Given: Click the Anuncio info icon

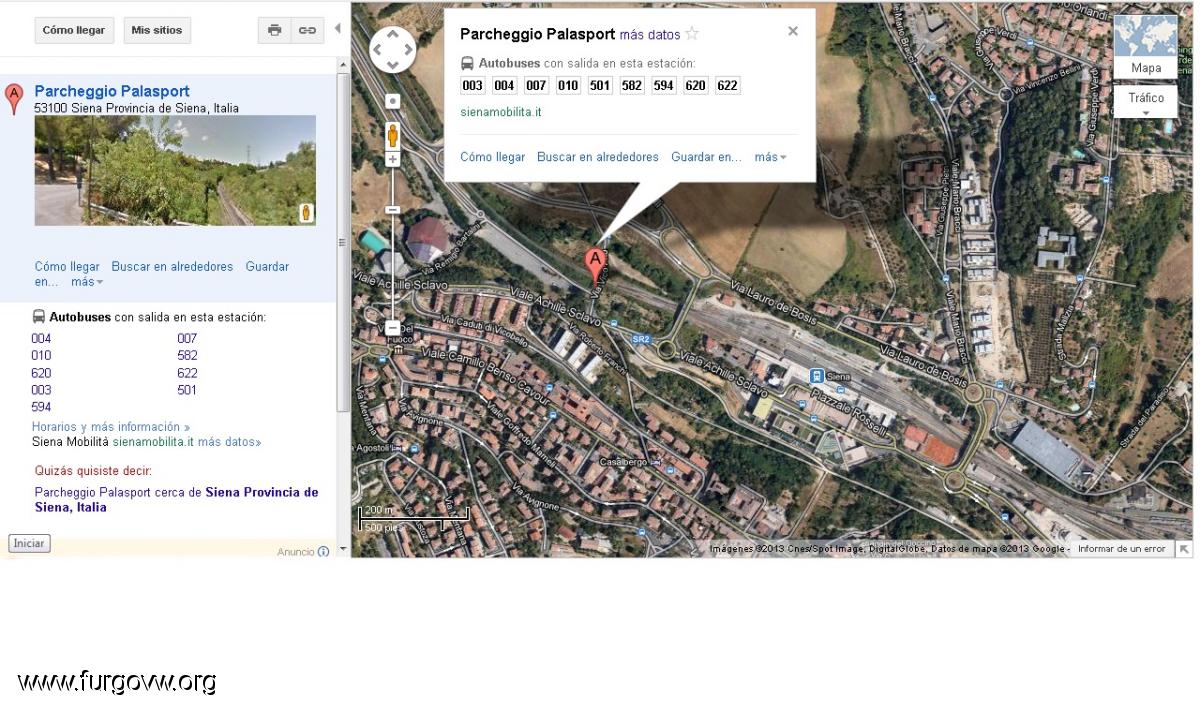Looking at the screenshot, I should 323,551.
